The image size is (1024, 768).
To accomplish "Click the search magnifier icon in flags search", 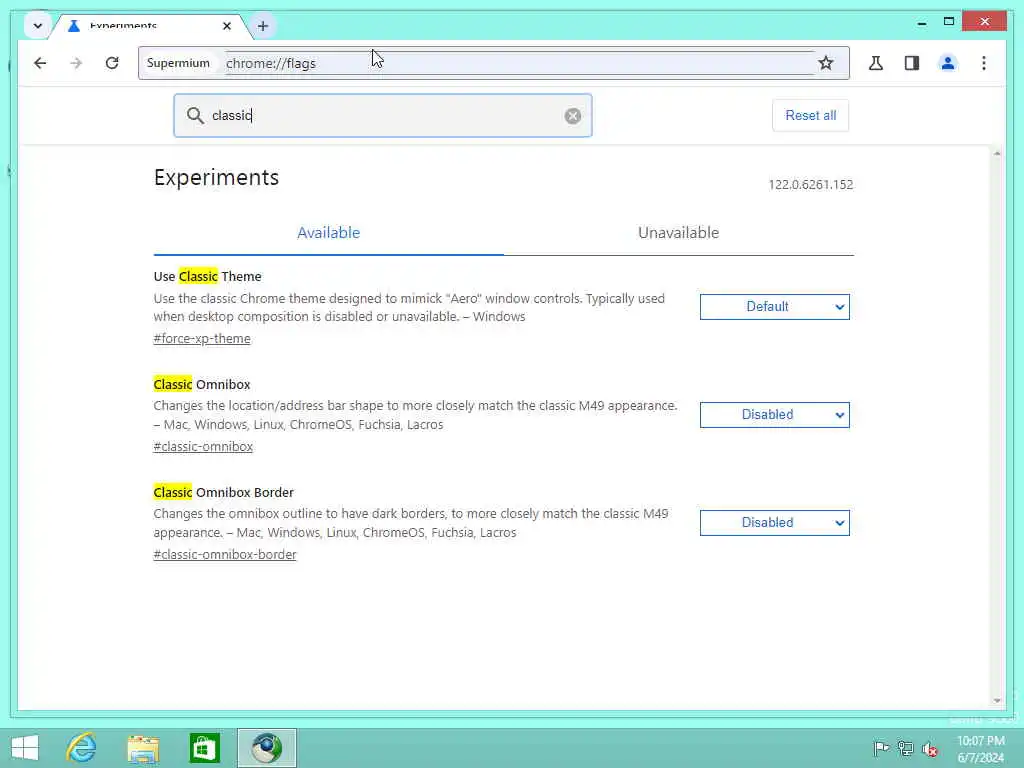I will click(x=195, y=116).
